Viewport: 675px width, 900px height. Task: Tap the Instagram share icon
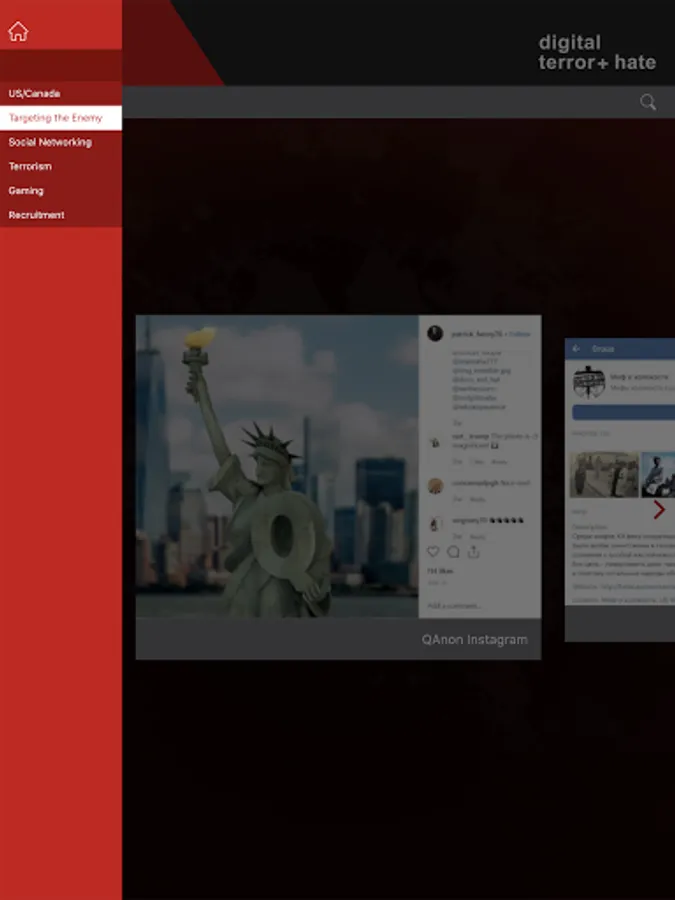473,552
